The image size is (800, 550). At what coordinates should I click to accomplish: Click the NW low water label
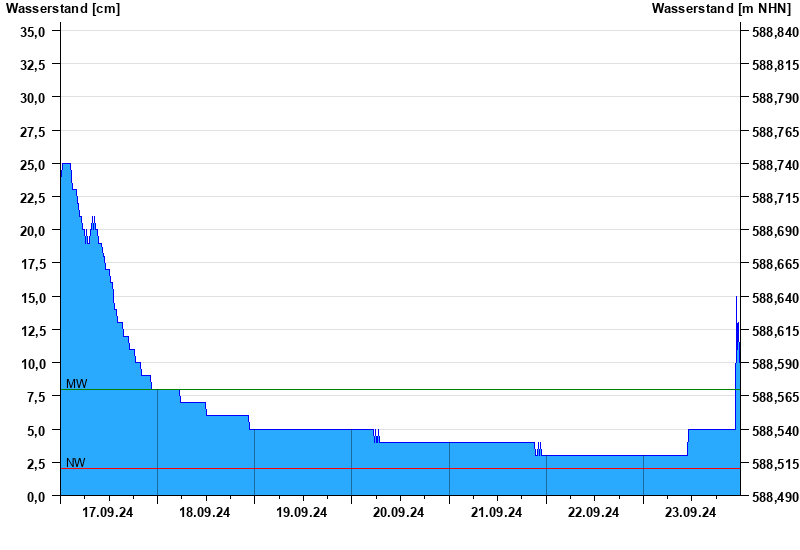point(76,462)
